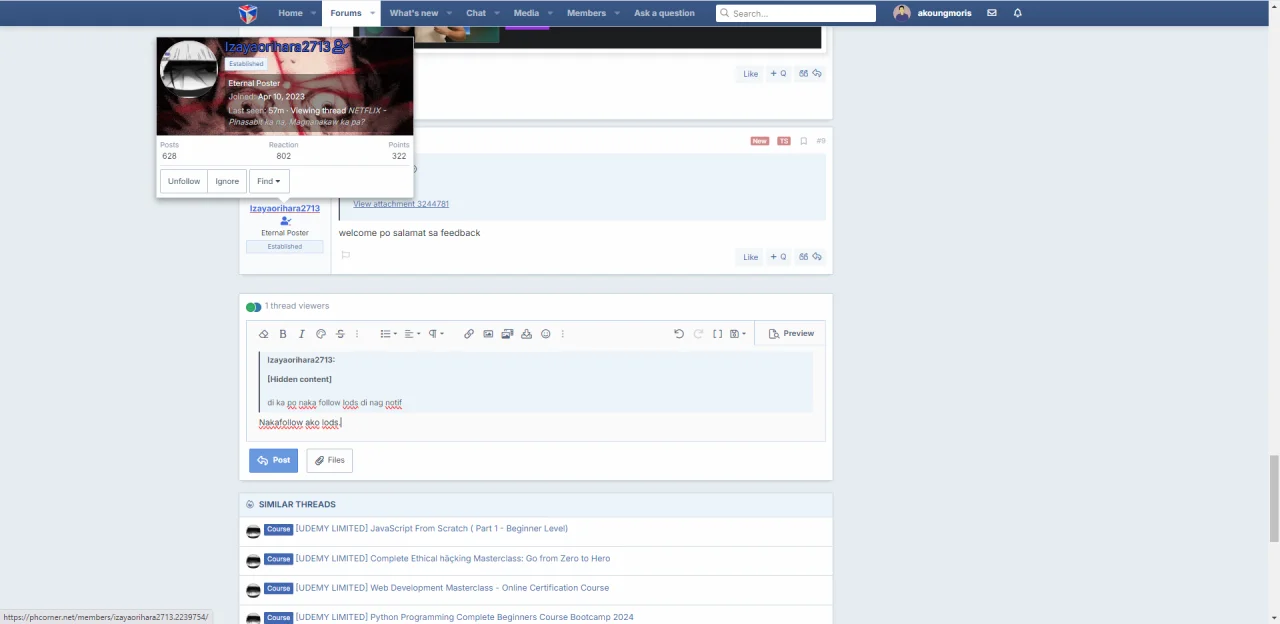Select the Forums nav tab

tap(346, 13)
